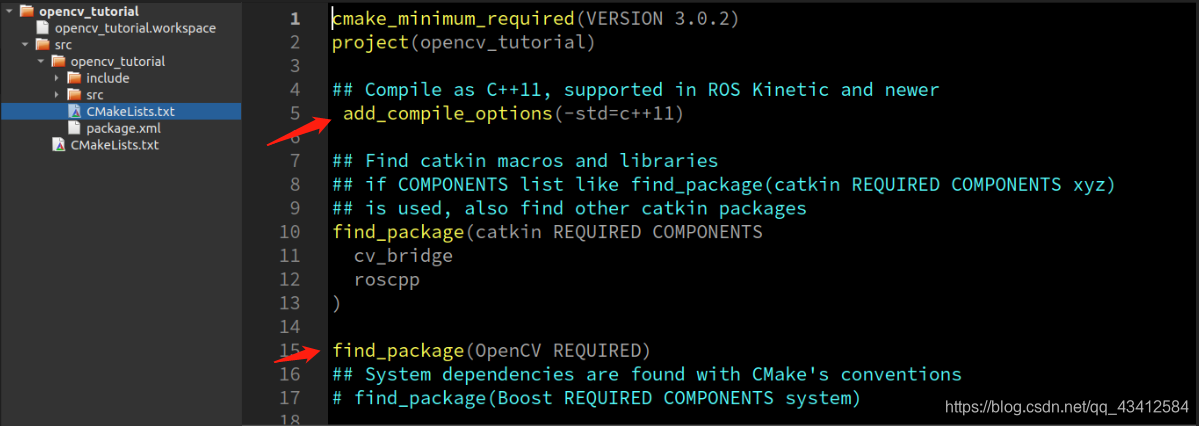Expand the inner src folder arrow
This screenshot has width=1199, height=426.
tap(57, 95)
